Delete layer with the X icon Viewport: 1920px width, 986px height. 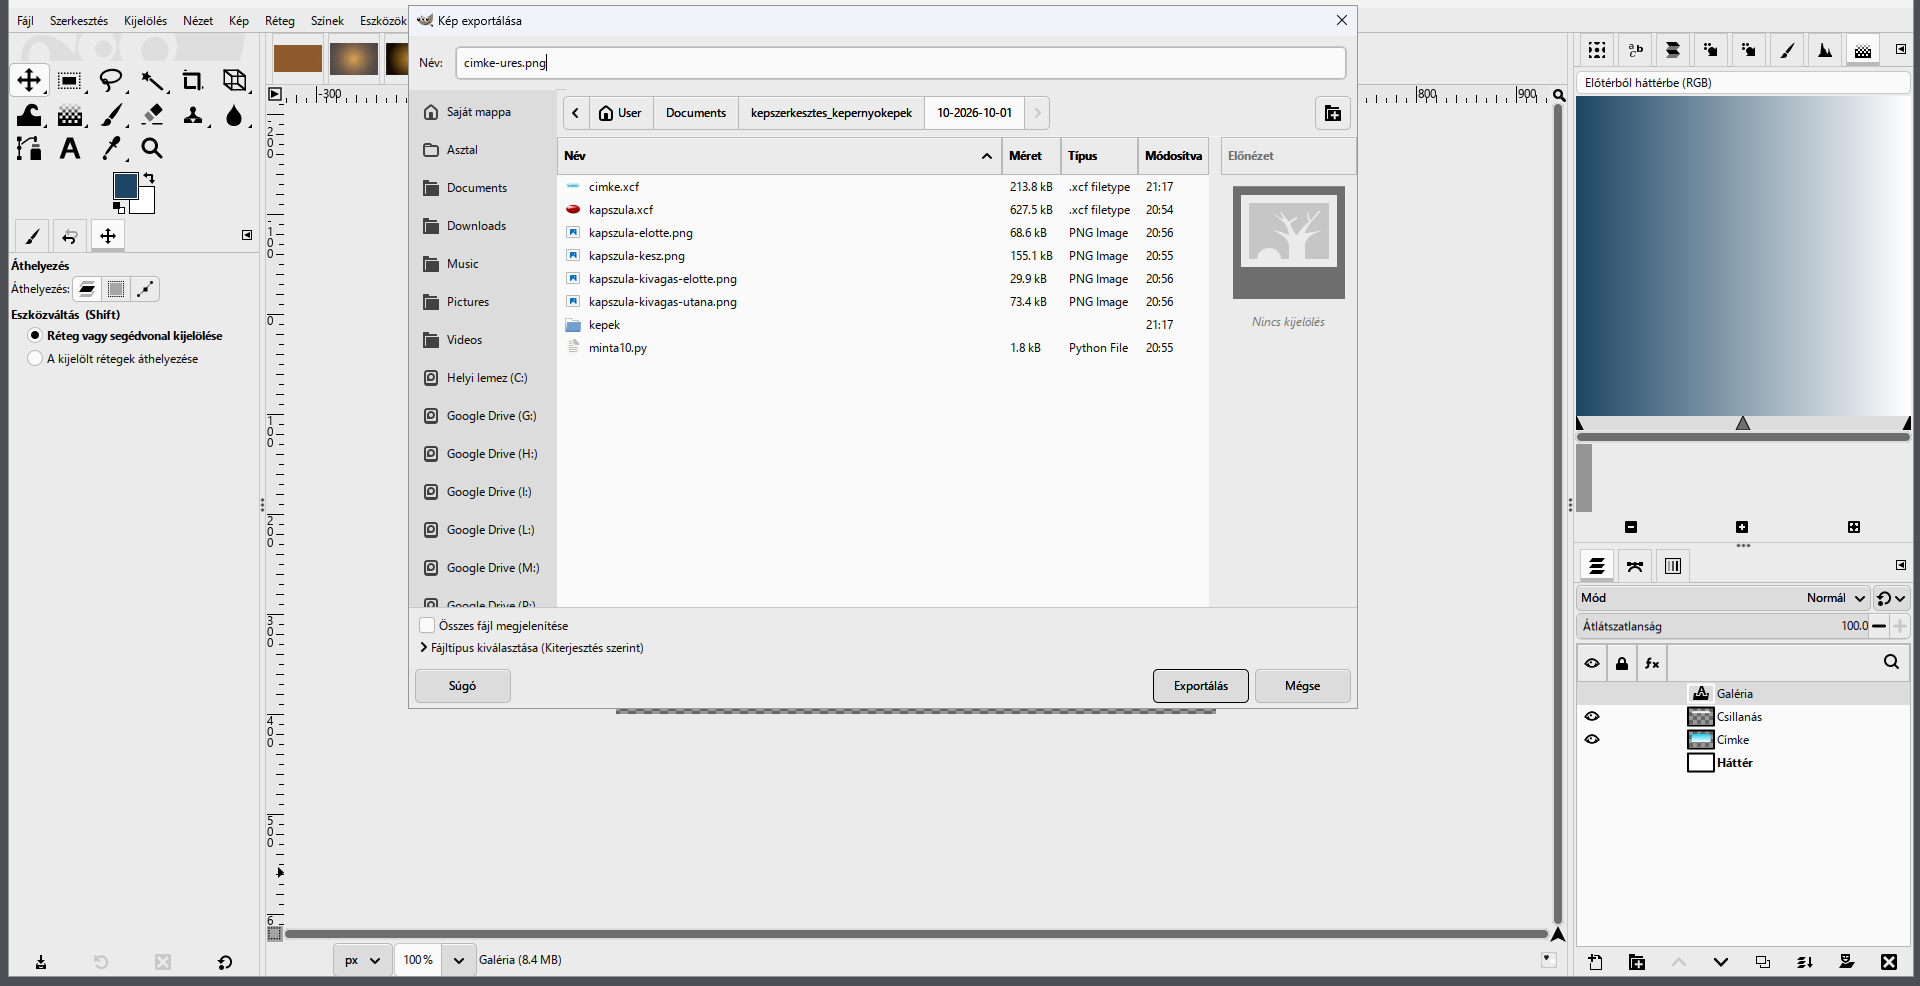coord(1889,962)
